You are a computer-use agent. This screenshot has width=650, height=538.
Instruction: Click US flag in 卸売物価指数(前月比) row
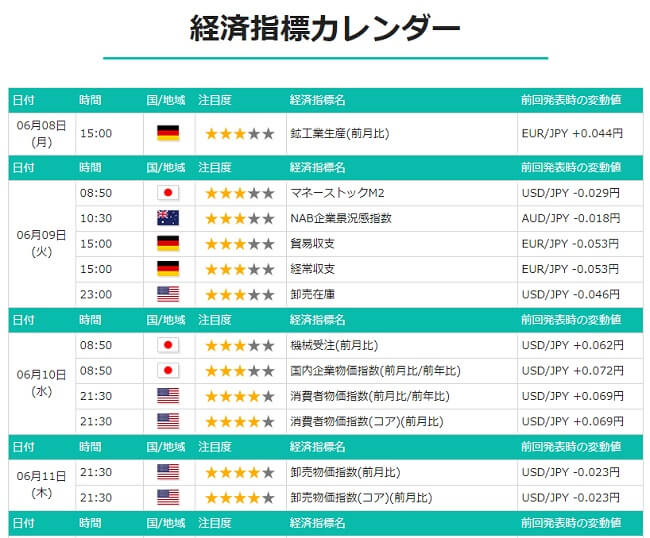pos(168,472)
